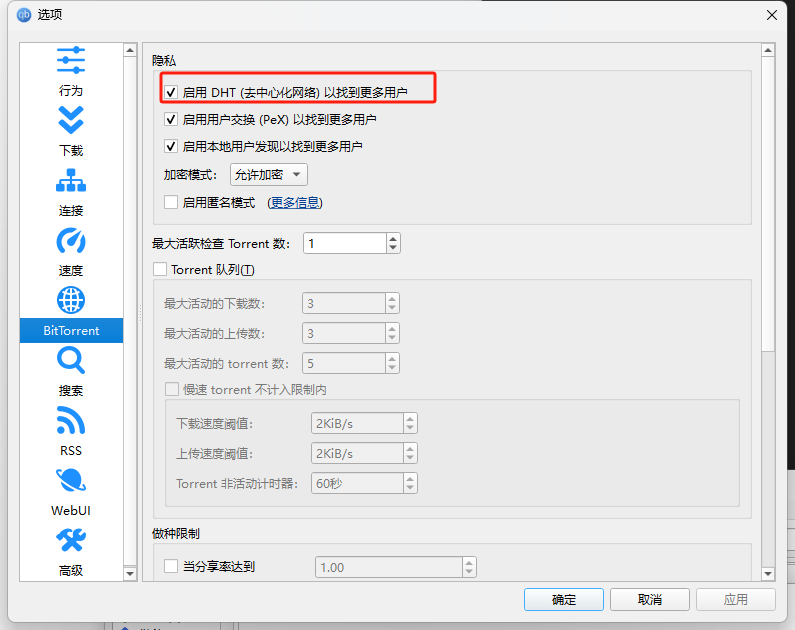
Task: Click the main panel vertical scrollbar thumb
Action: click(768, 204)
